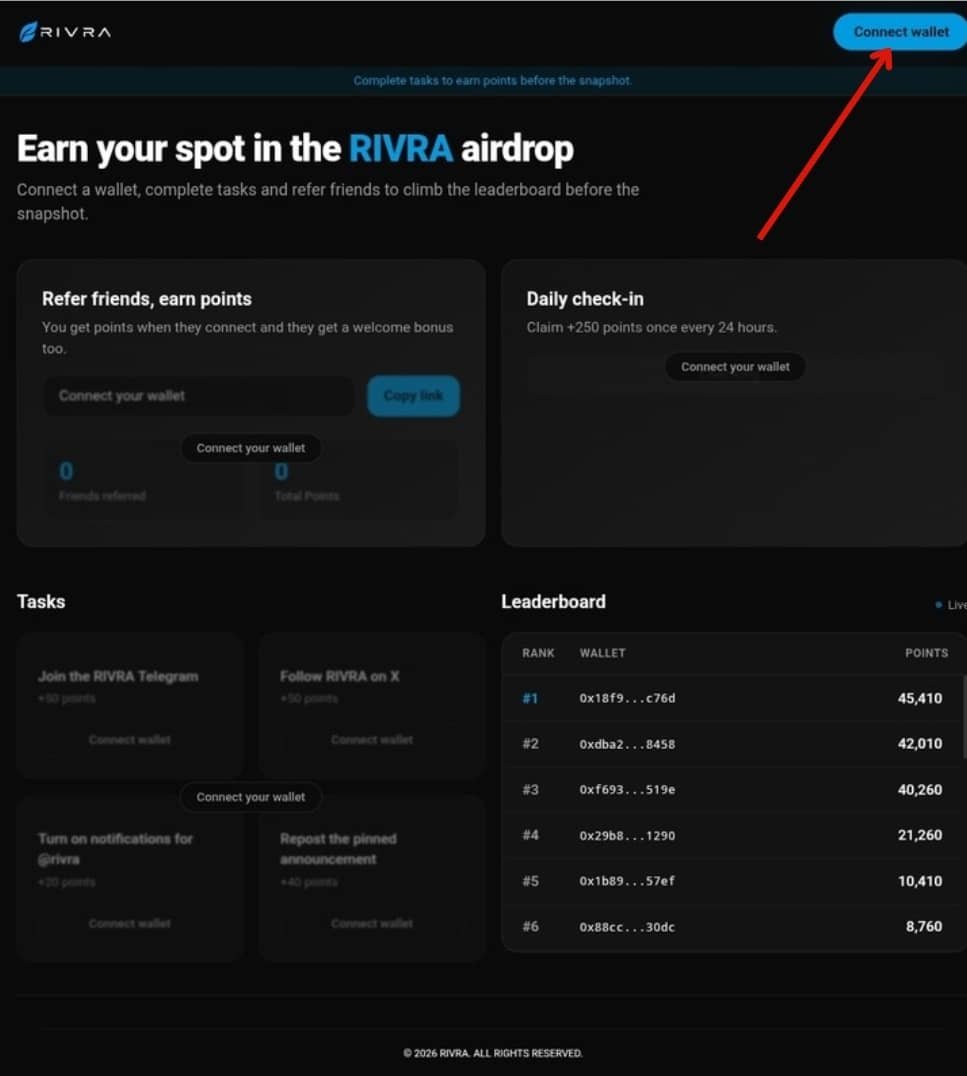Click Connect your wallet pill in referral card
Viewport: 967px width, 1076px height.
251,447
